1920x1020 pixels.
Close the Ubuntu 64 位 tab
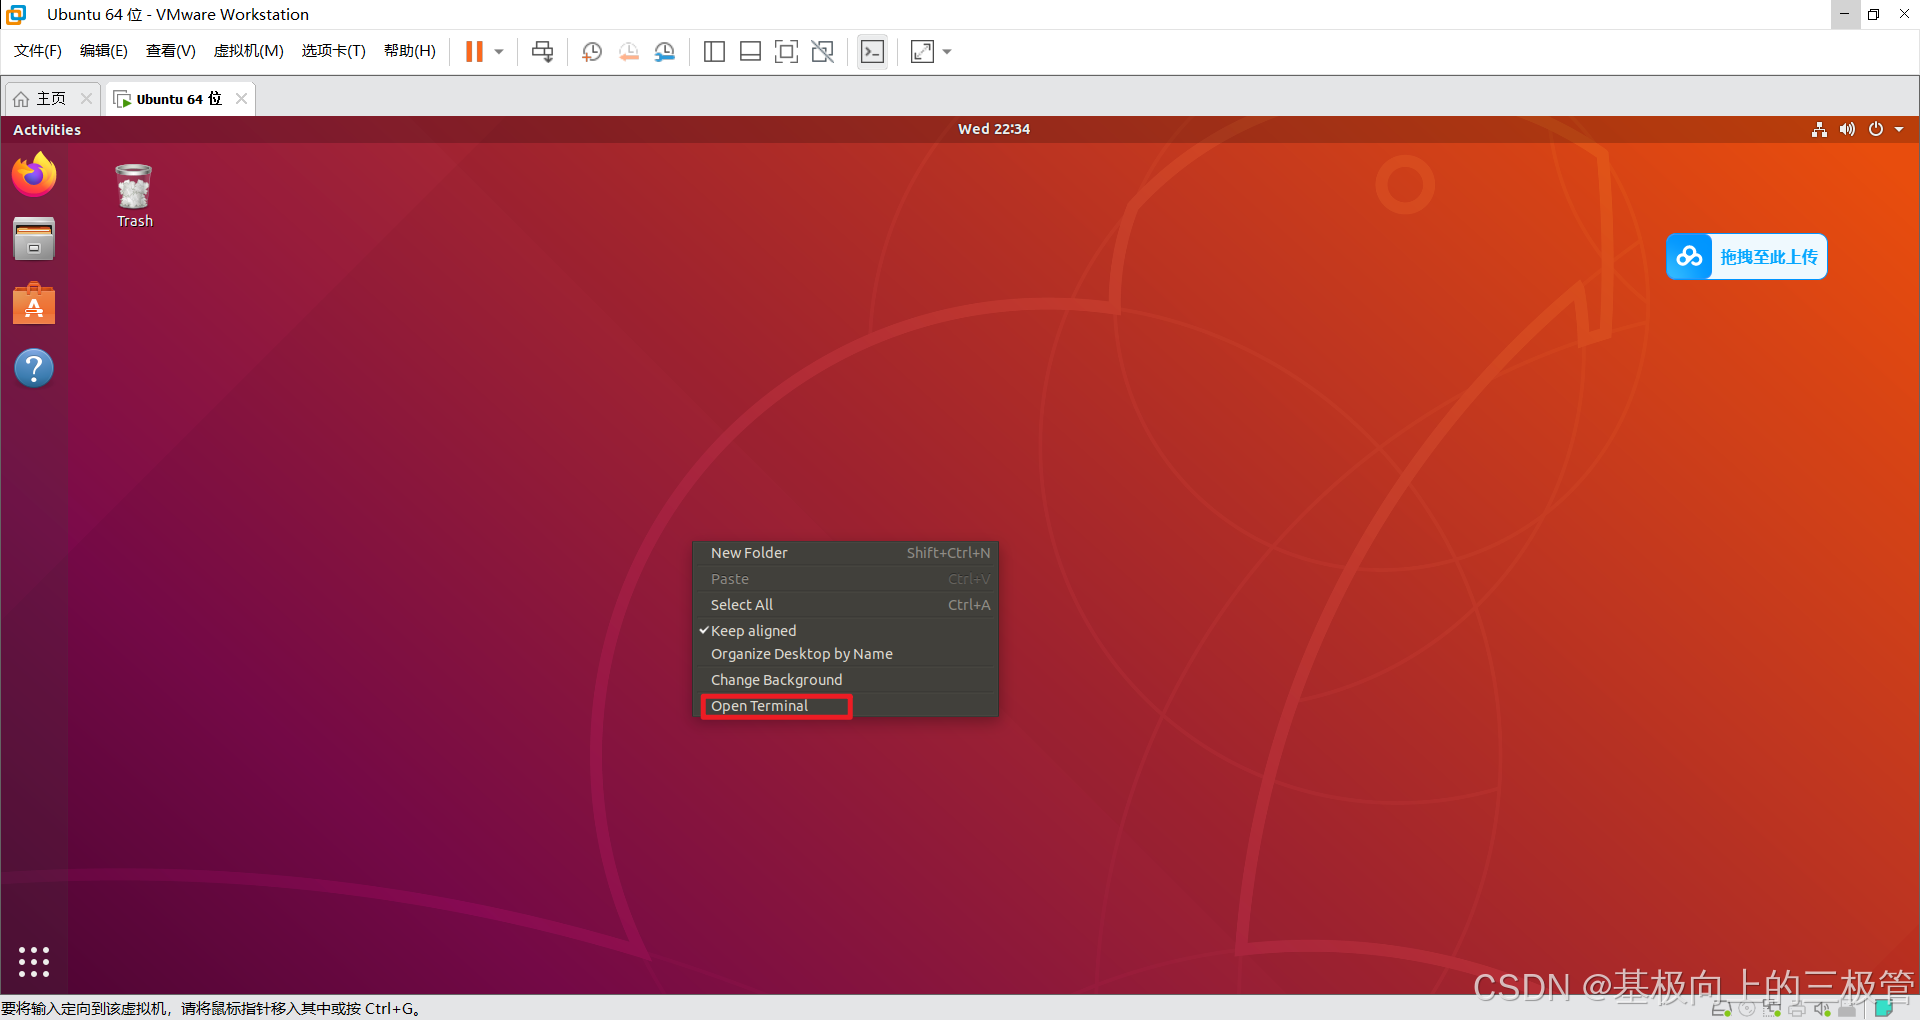point(241,98)
